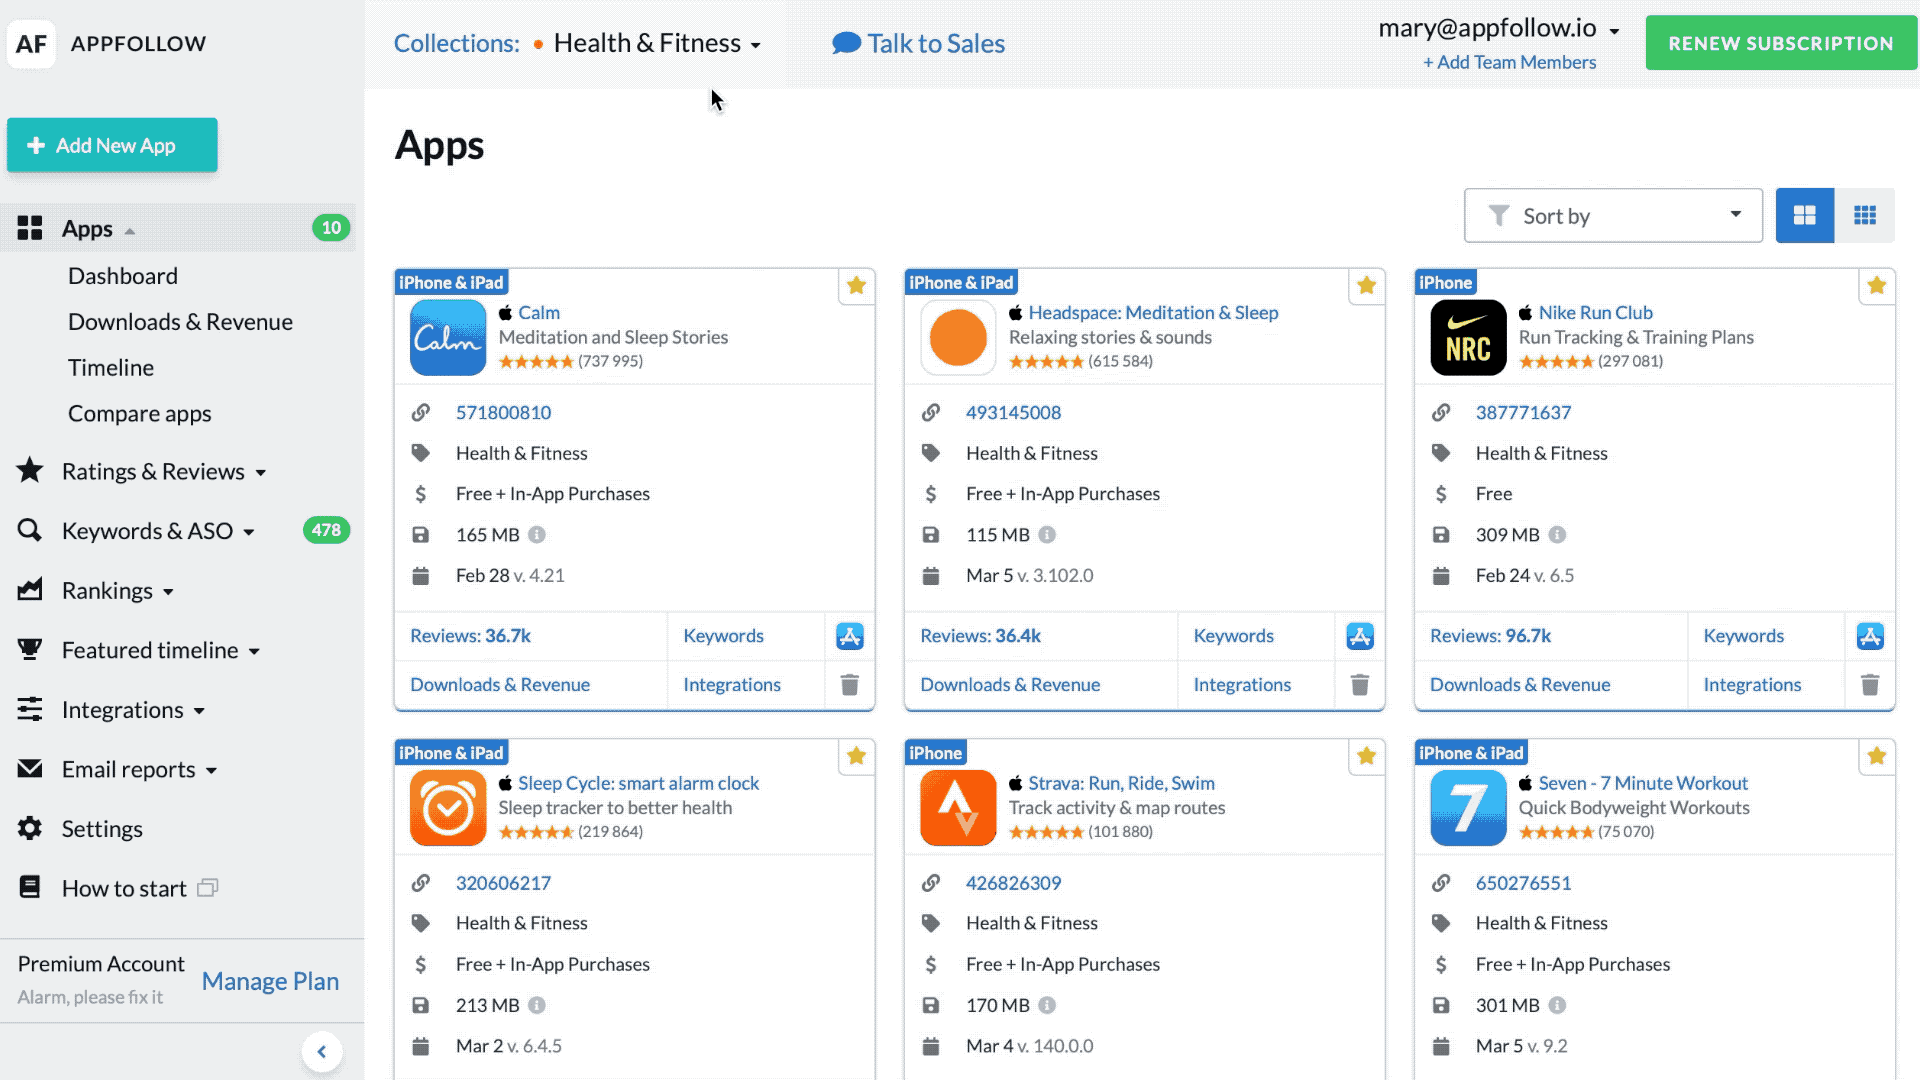The height and width of the screenshot is (1080, 1920).
Task: Click the info icon next to 165 MB
Action: click(x=537, y=535)
